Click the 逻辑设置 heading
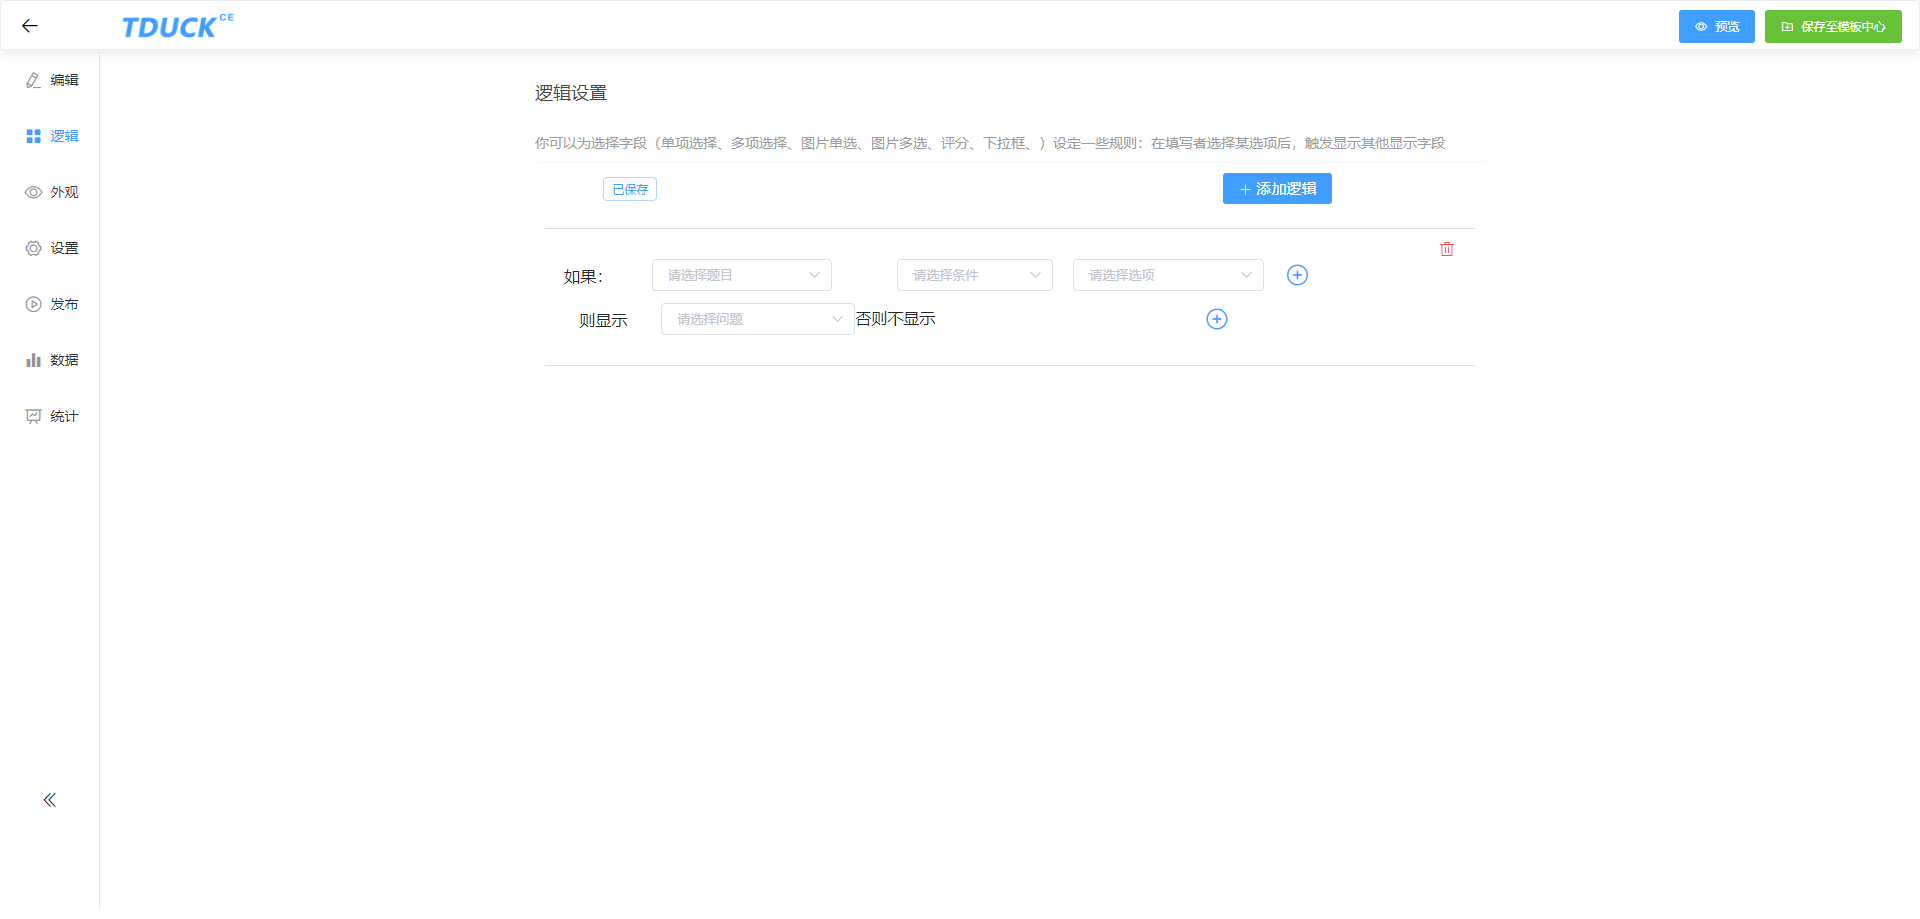The image size is (1920, 919). 571,93
